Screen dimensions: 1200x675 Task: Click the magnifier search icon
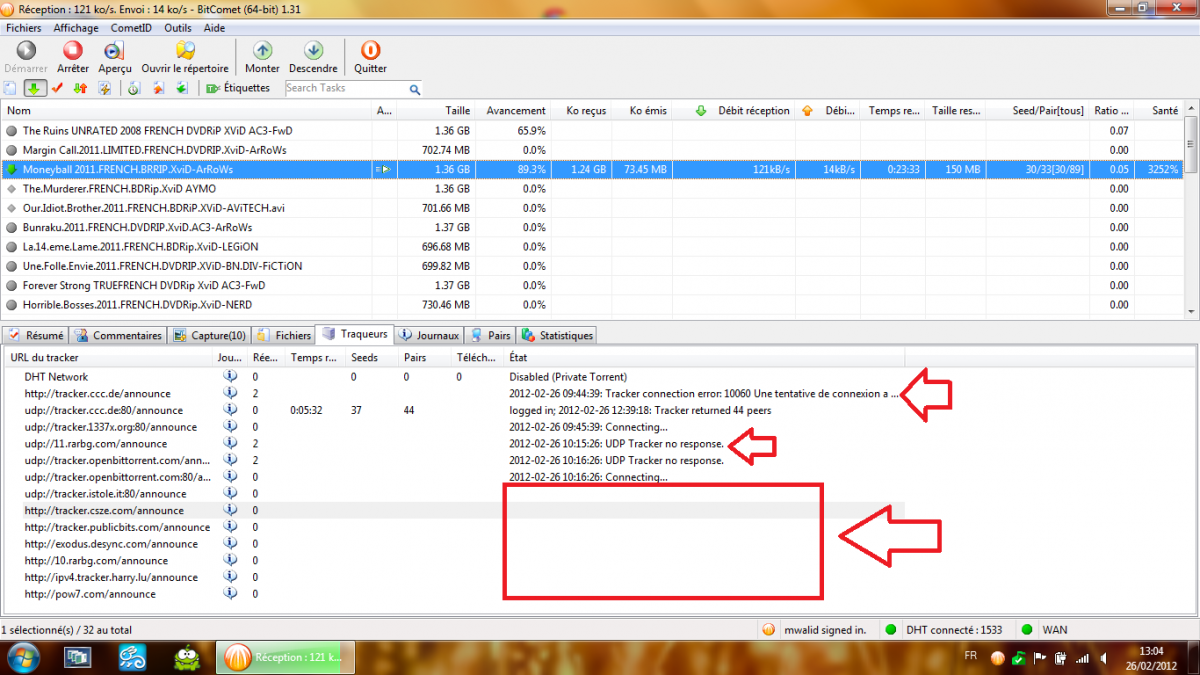pos(415,89)
